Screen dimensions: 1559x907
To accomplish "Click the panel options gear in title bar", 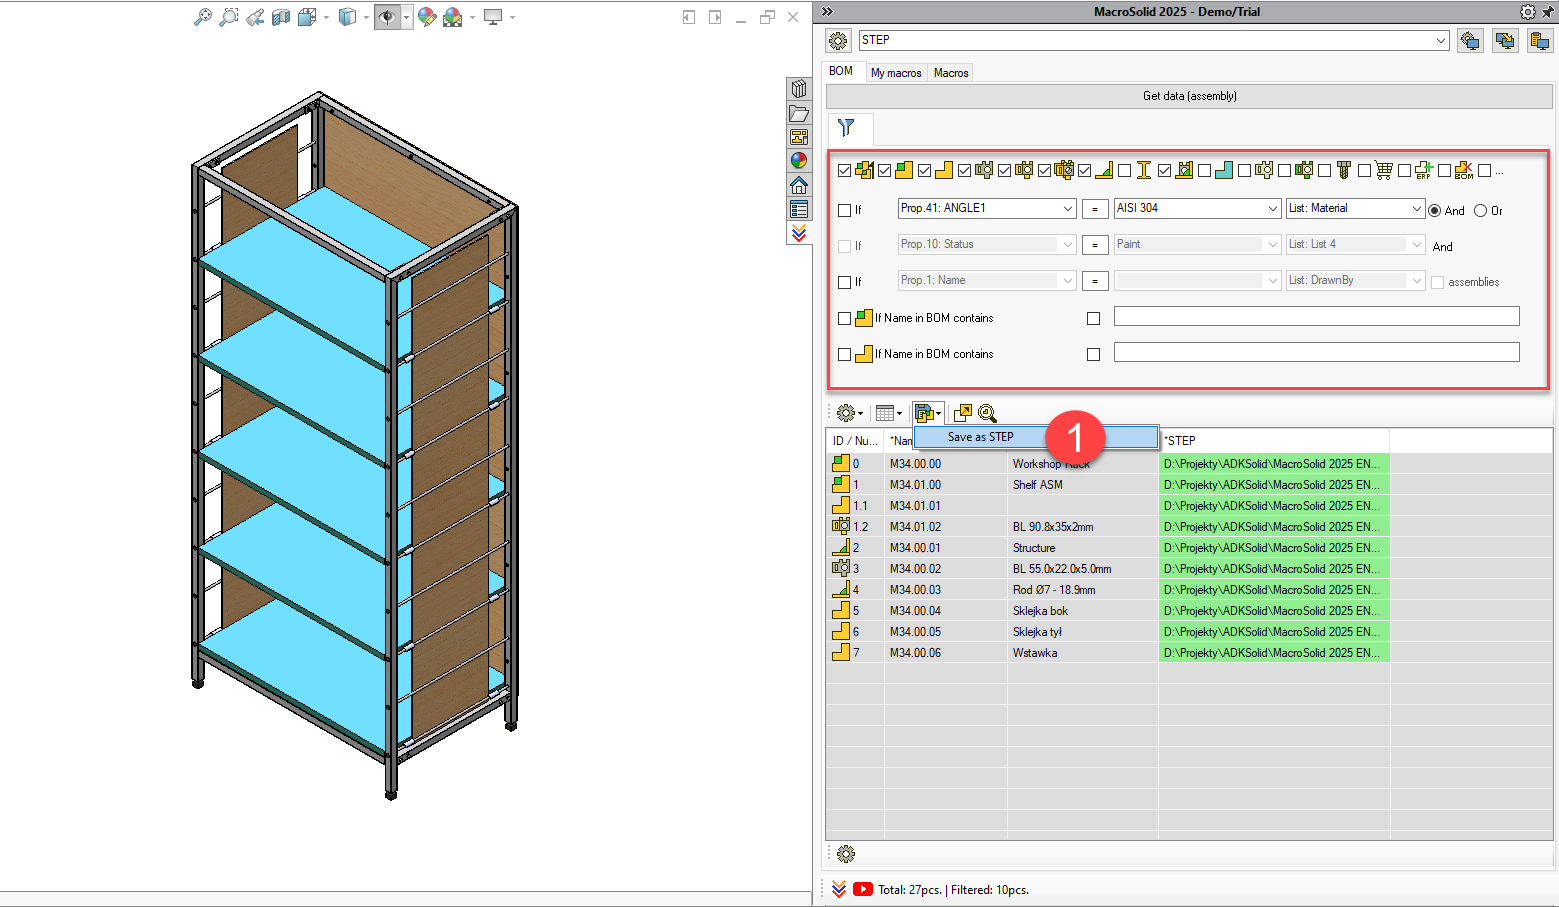I will (x=1527, y=12).
